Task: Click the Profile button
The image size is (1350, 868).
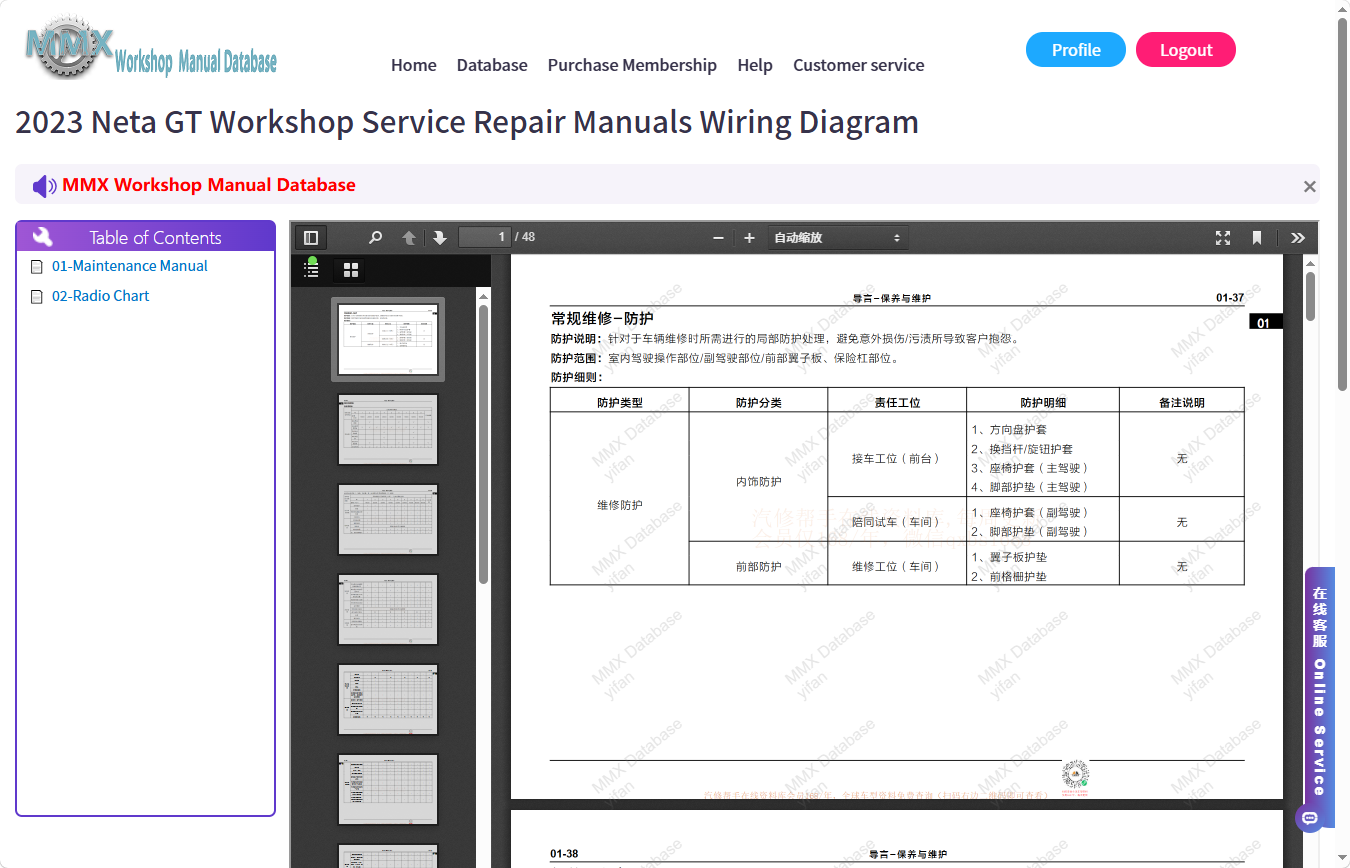Action: pos(1076,50)
